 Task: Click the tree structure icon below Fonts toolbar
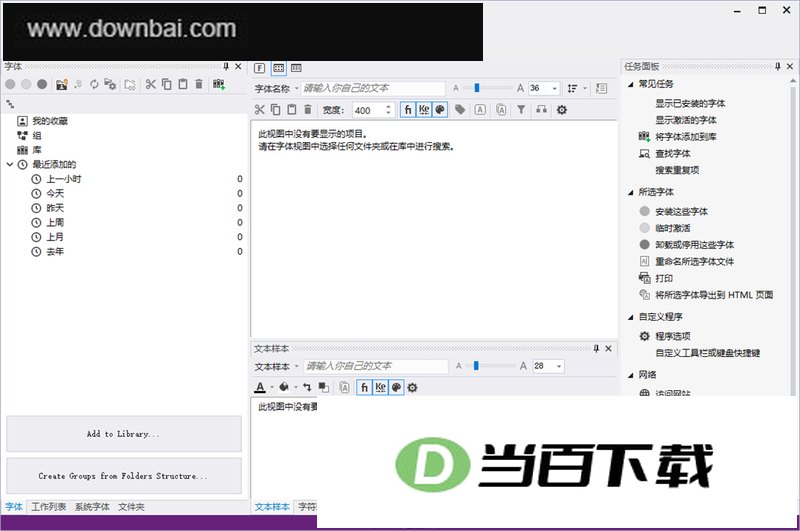[x=10, y=104]
